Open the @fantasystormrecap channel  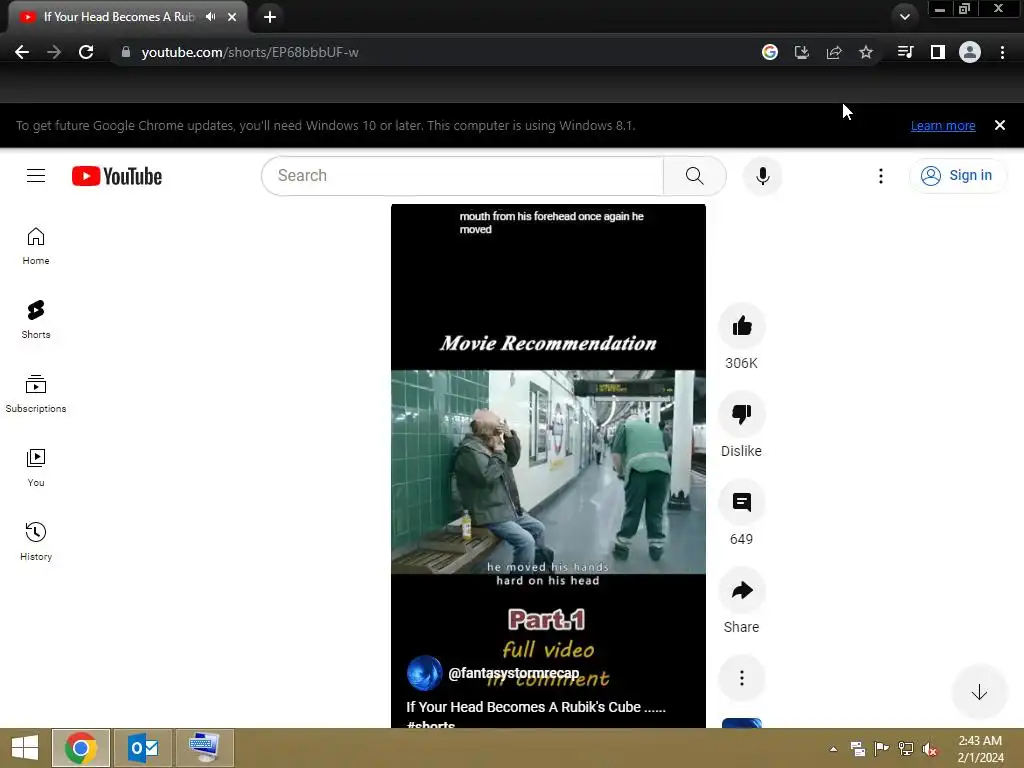click(513, 673)
